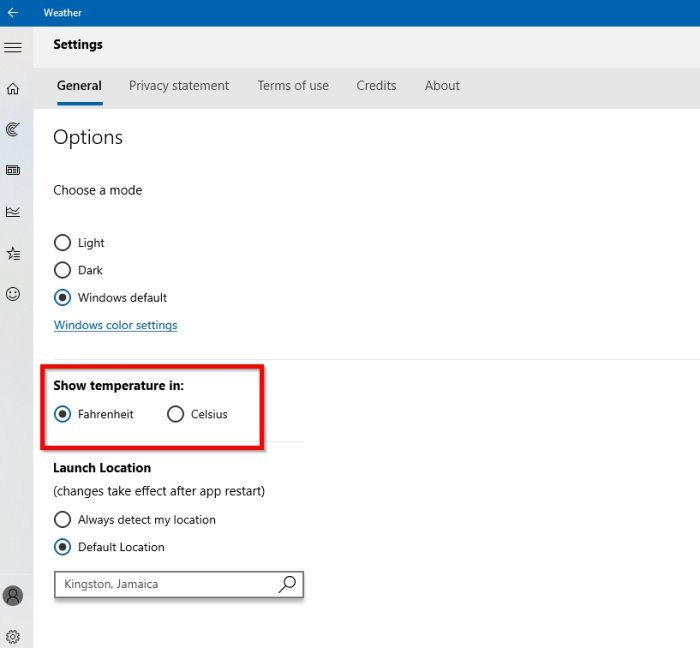The width and height of the screenshot is (700, 648).
Task: Open the hamburger navigation menu
Action: 13,47
